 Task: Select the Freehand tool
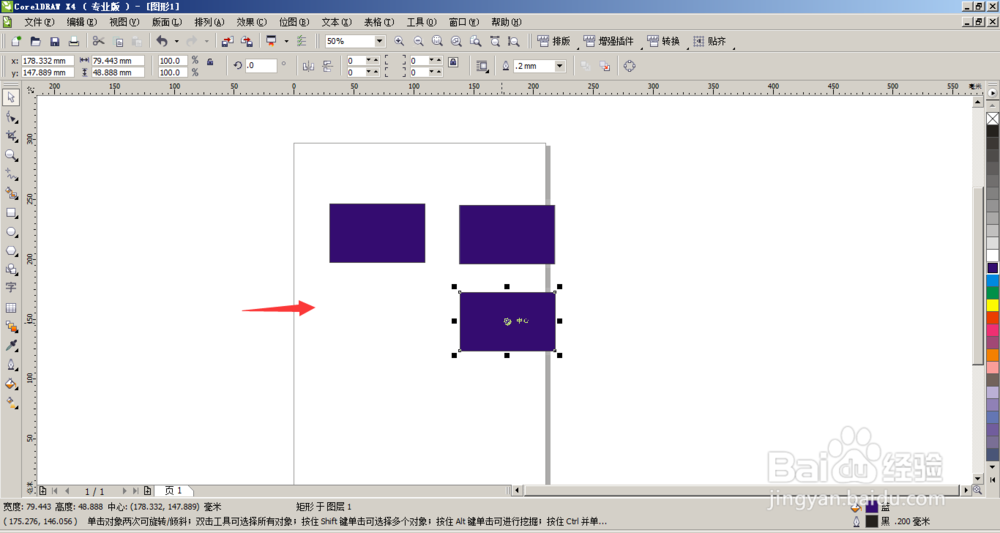pos(11,174)
